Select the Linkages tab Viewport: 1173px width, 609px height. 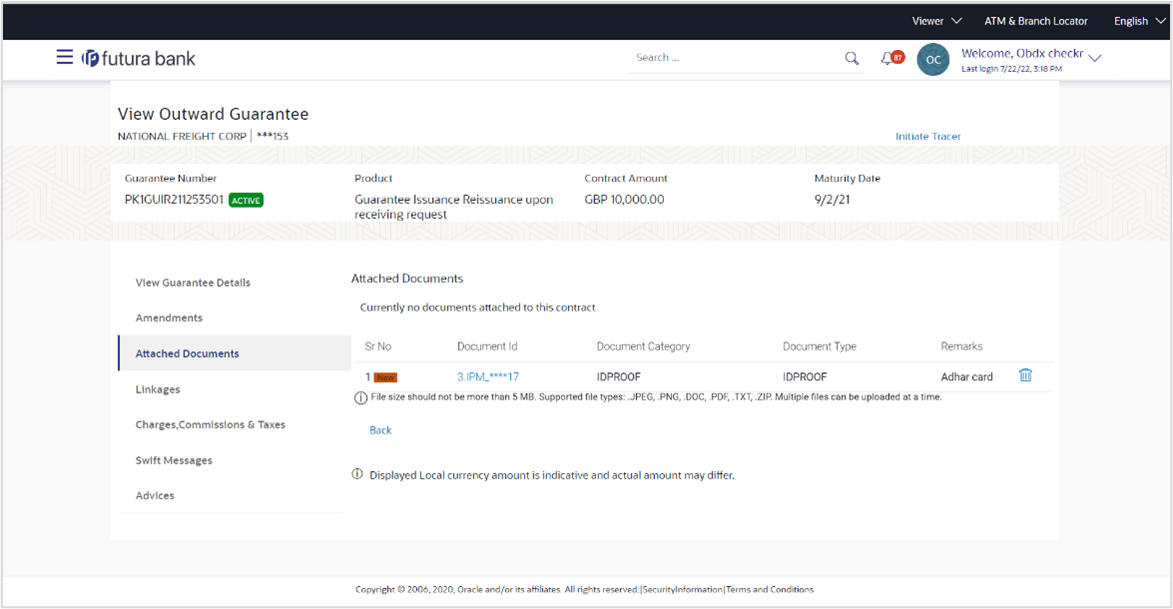pos(156,389)
